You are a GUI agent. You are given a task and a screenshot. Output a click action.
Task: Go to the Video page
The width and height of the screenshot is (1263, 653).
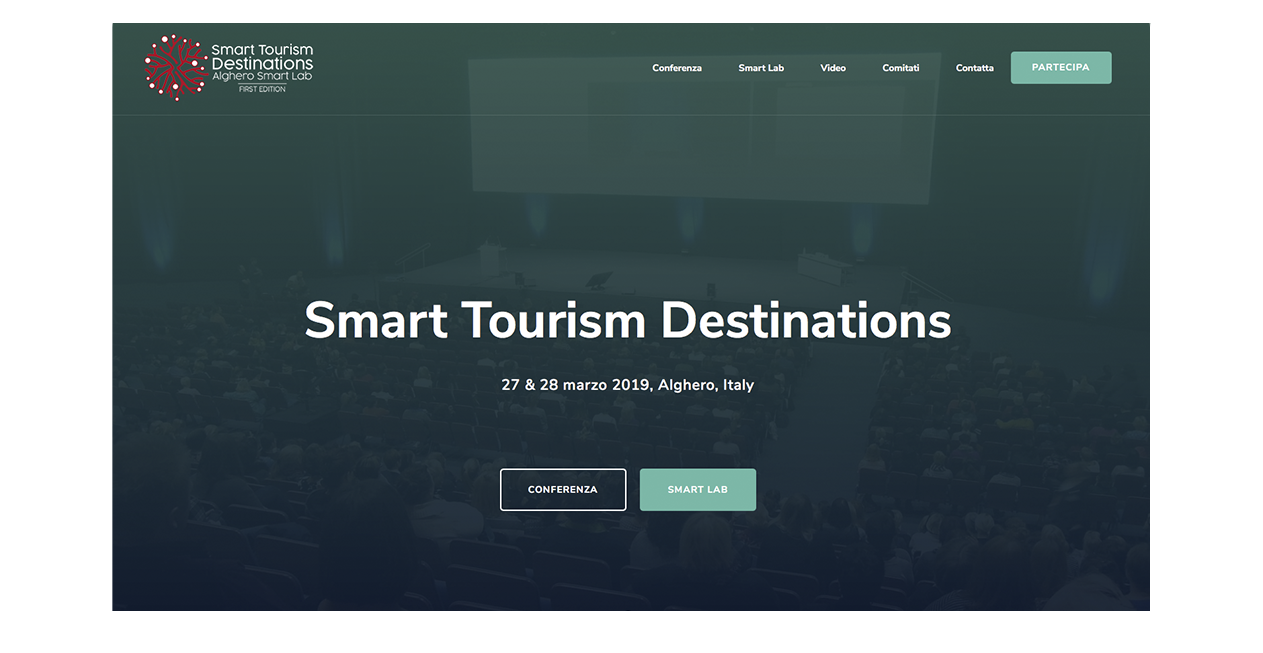[x=833, y=68]
